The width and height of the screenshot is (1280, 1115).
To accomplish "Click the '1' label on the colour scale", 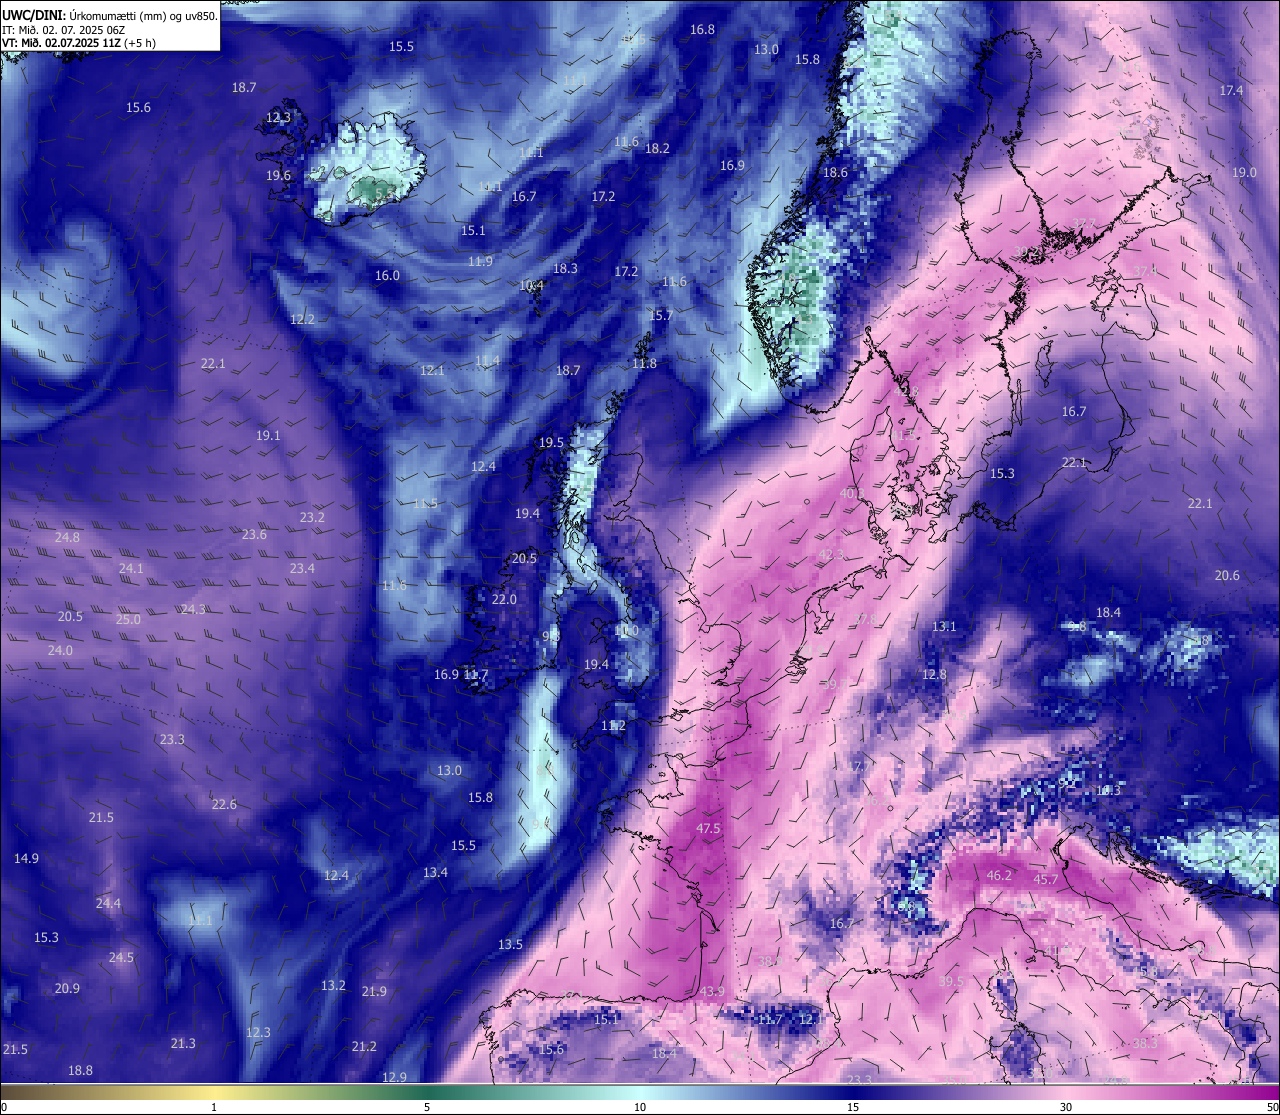I will pyautogui.click(x=214, y=1107).
